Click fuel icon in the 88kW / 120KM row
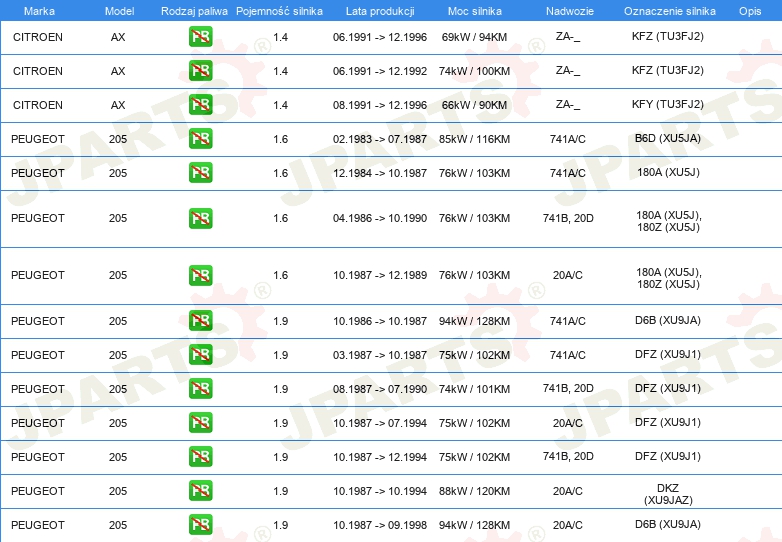The width and height of the screenshot is (782, 542). 200,491
